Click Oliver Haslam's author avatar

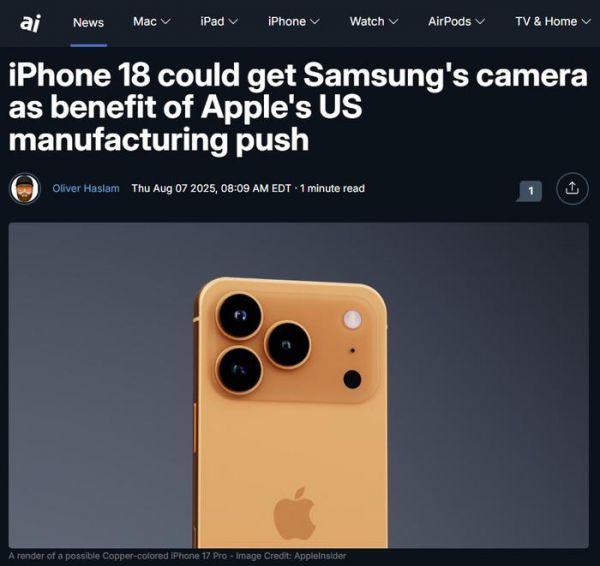click(x=25, y=188)
